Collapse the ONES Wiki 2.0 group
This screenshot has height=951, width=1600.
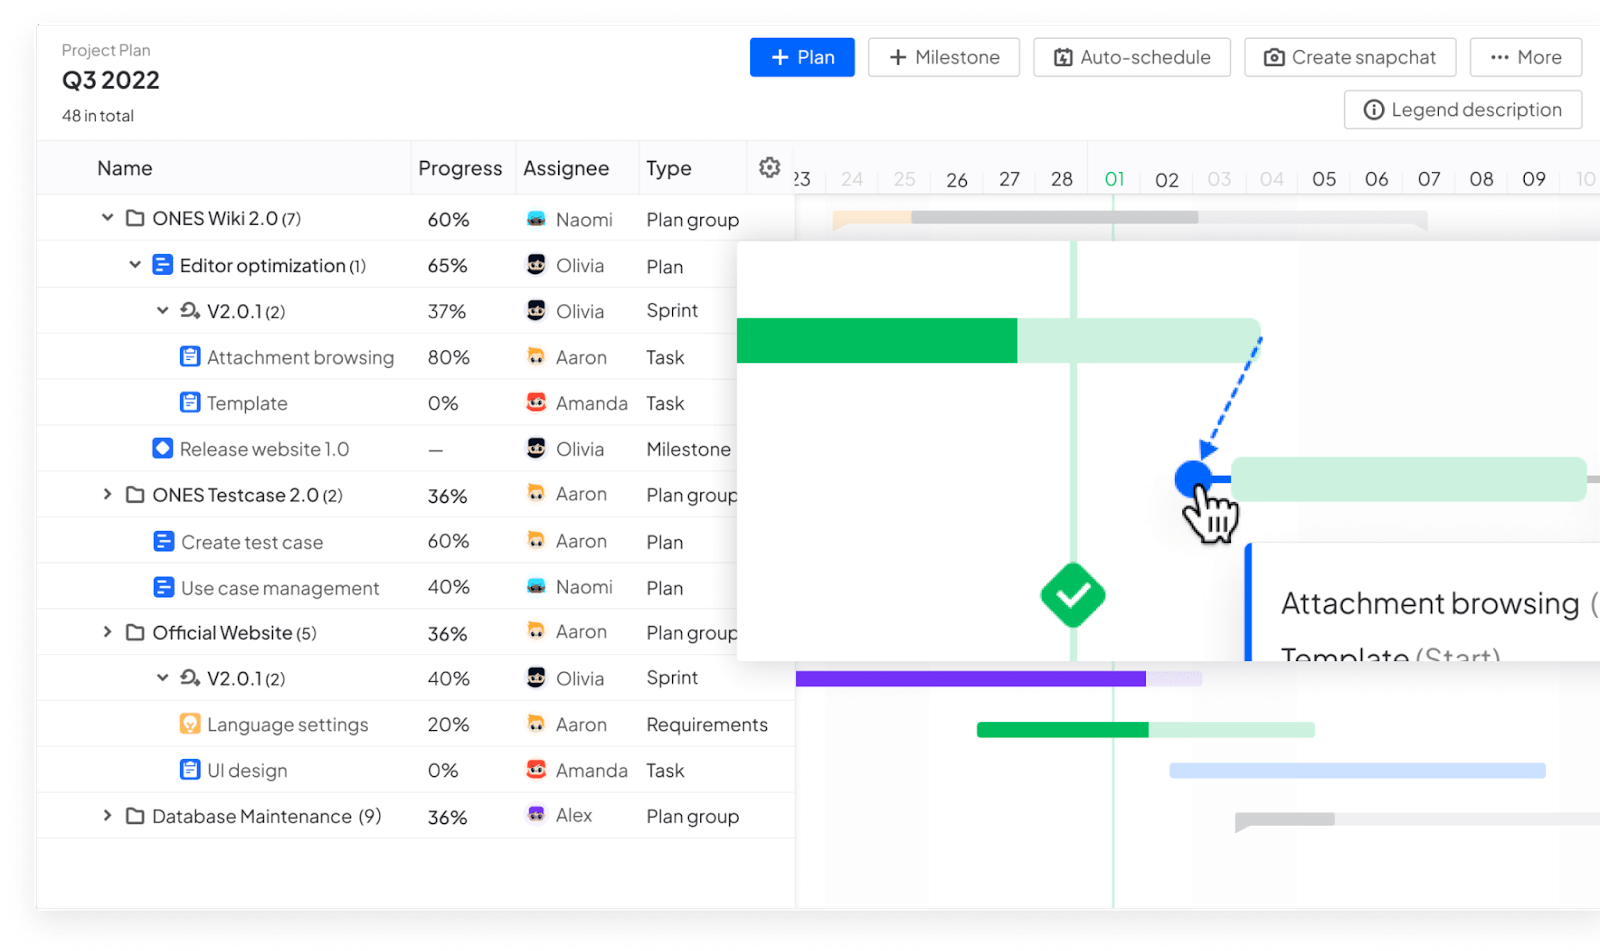click(108, 218)
